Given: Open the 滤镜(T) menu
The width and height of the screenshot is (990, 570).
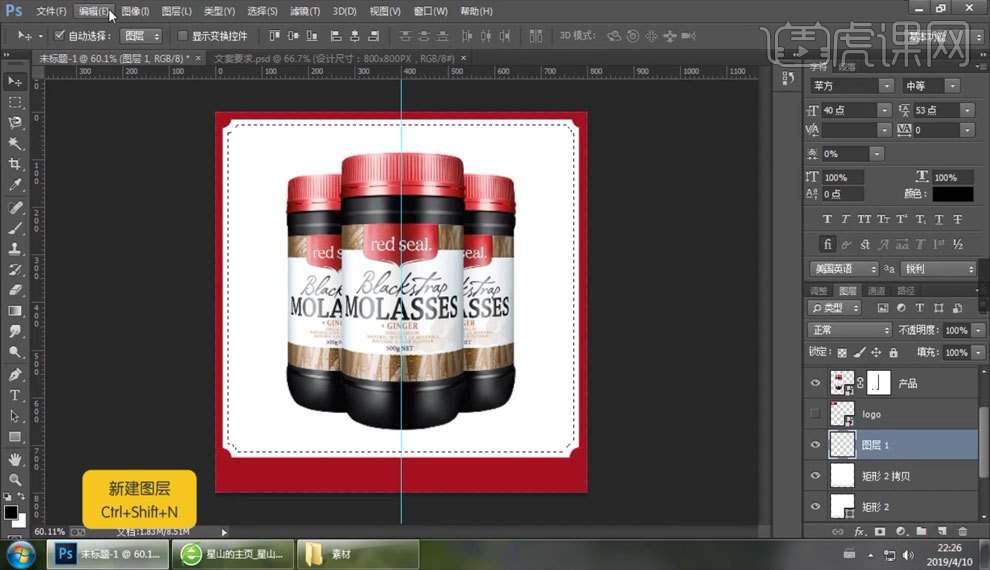Looking at the screenshot, I should point(305,11).
